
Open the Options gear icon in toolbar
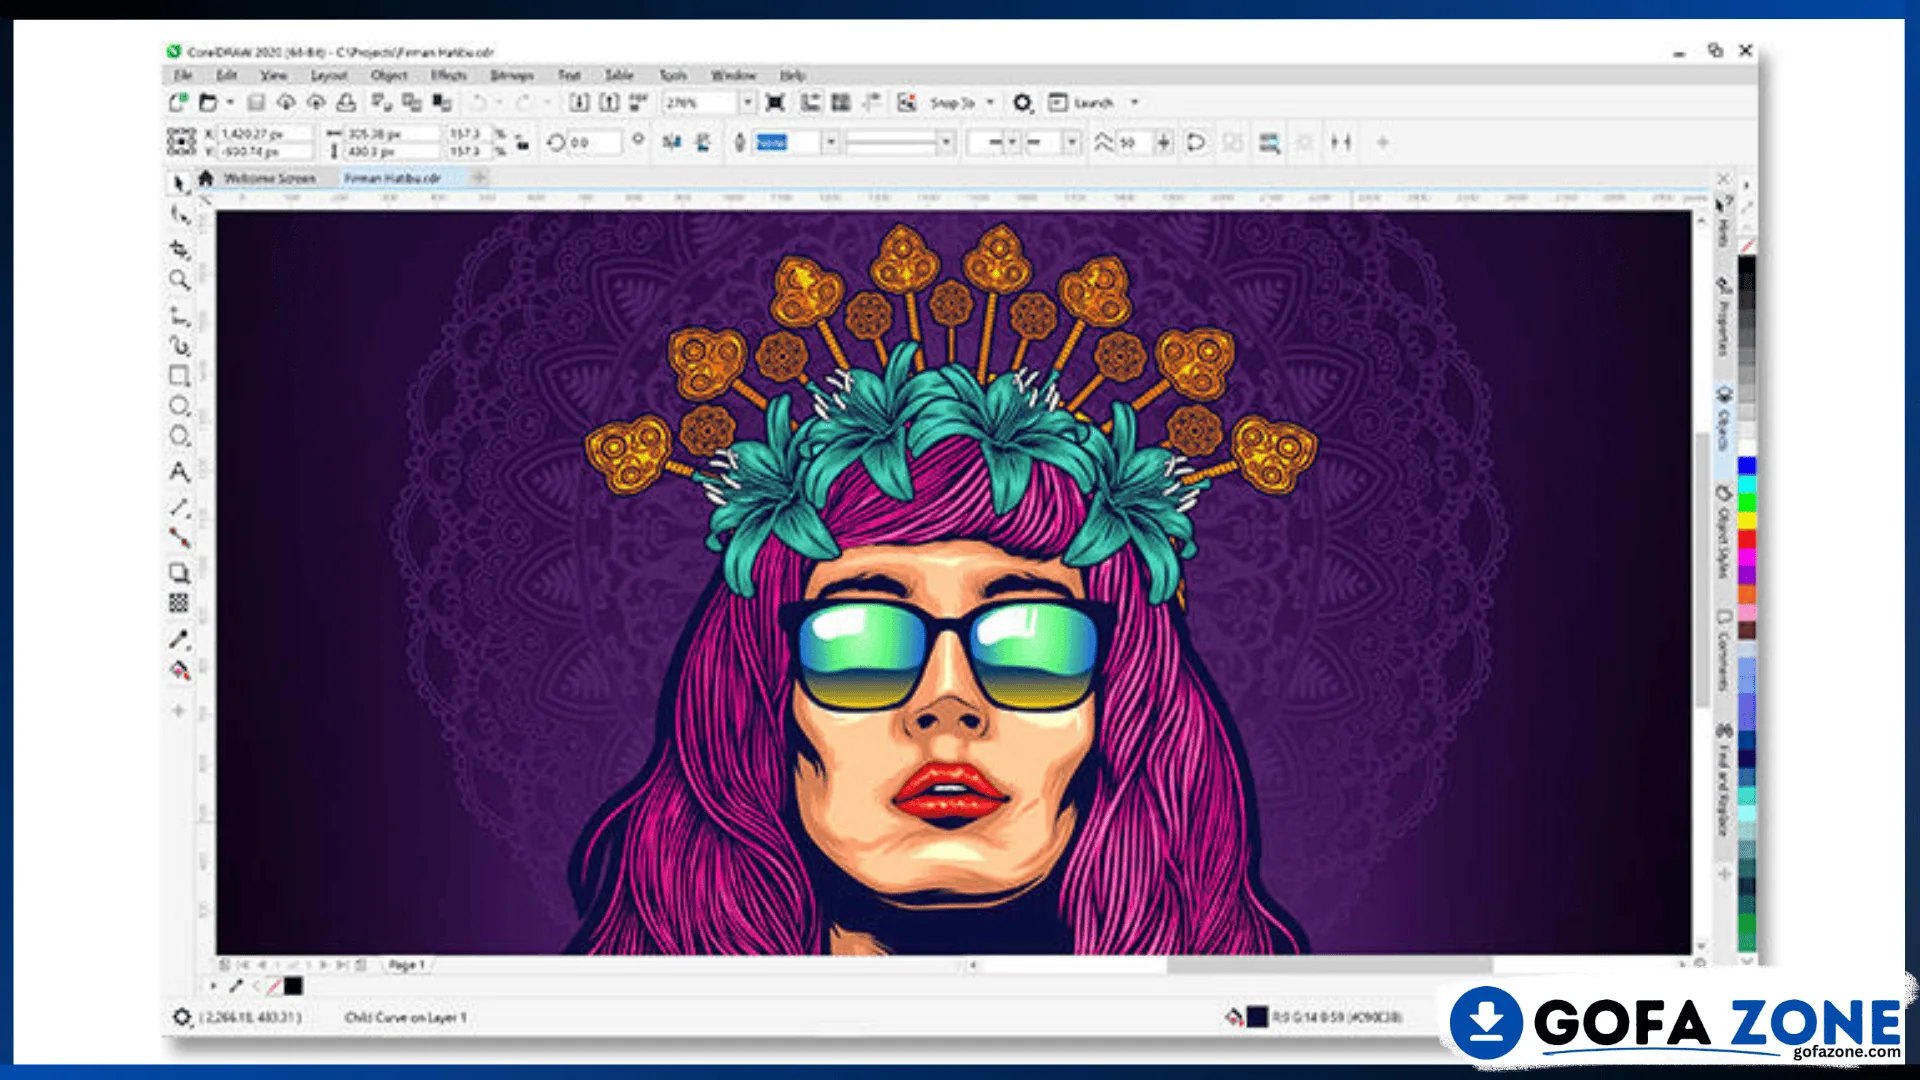click(x=1022, y=102)
